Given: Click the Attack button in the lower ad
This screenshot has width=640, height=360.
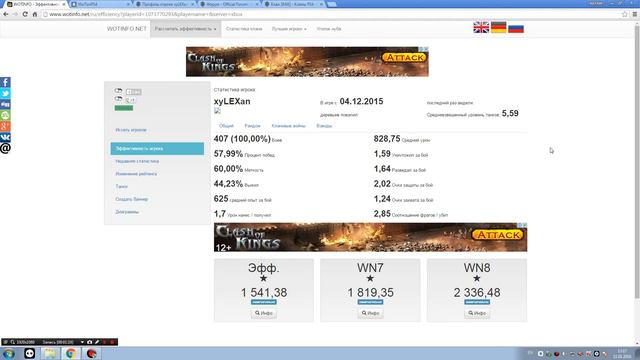Looking at the screenshot, I should [498, 235].
